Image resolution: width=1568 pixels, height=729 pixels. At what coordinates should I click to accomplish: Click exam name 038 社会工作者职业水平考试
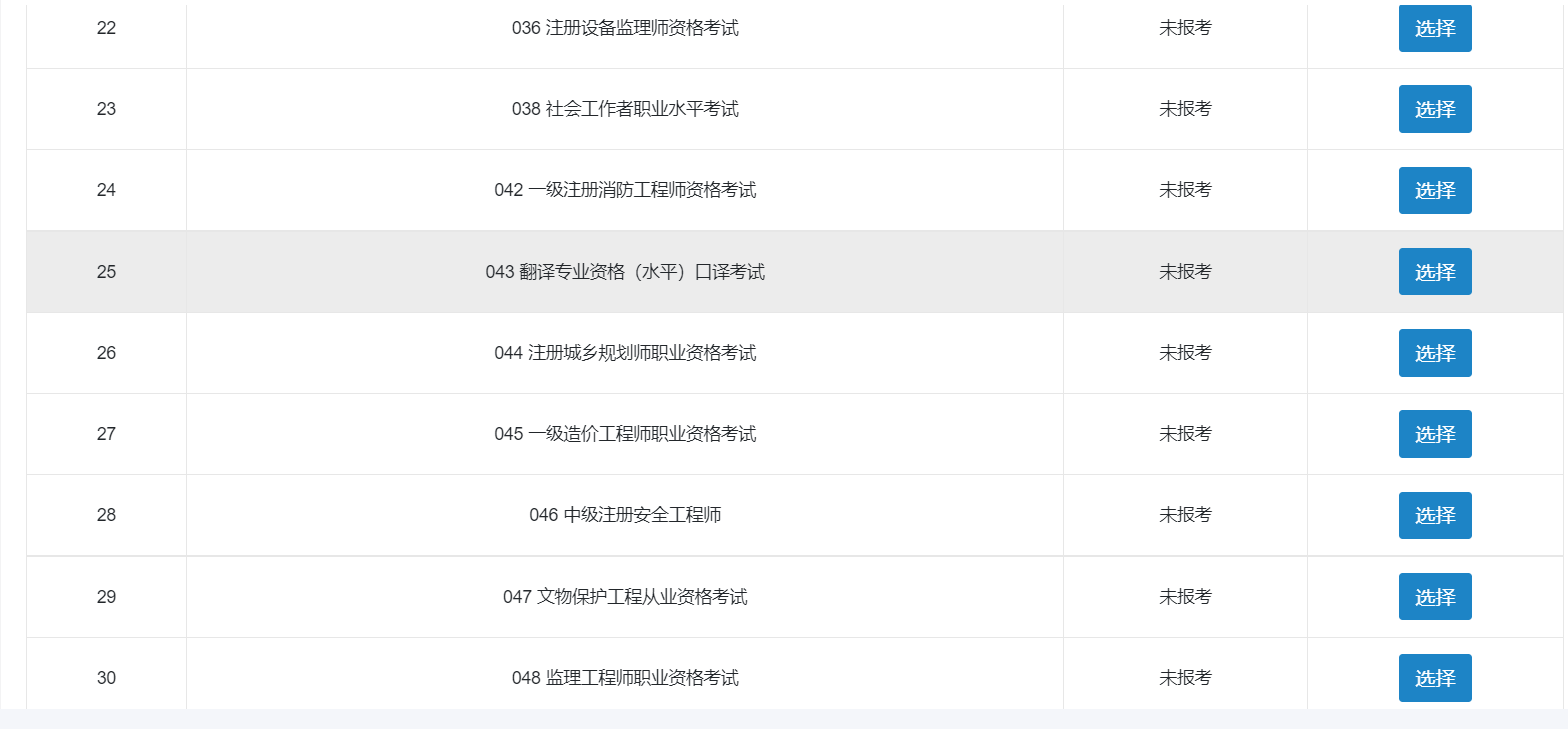pyautogui.click(x=625, y=109)
